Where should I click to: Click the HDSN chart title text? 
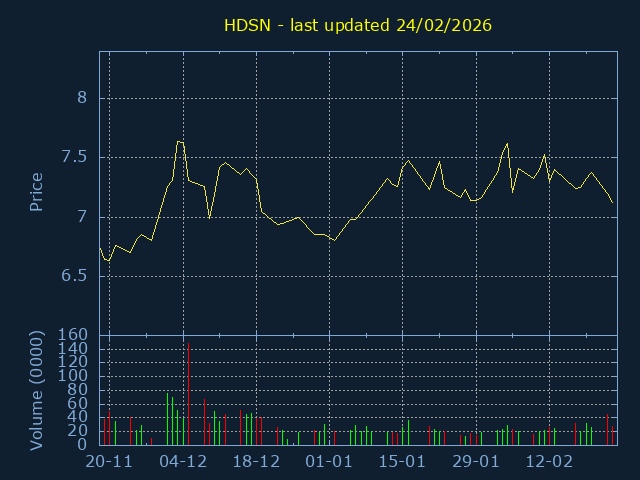point(358,24)
